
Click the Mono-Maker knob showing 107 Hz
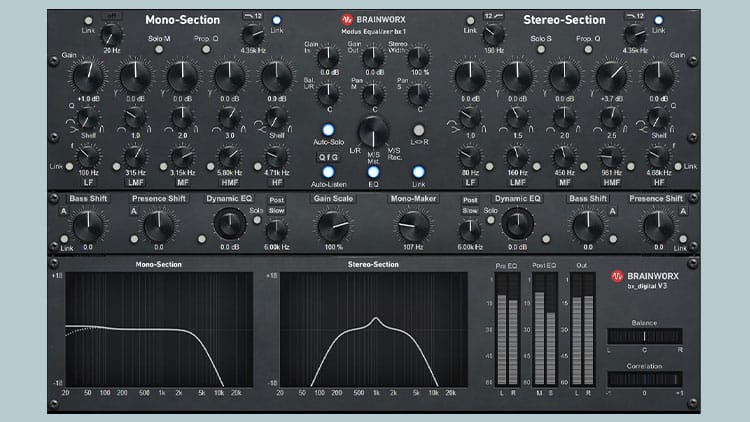[413, 226]
